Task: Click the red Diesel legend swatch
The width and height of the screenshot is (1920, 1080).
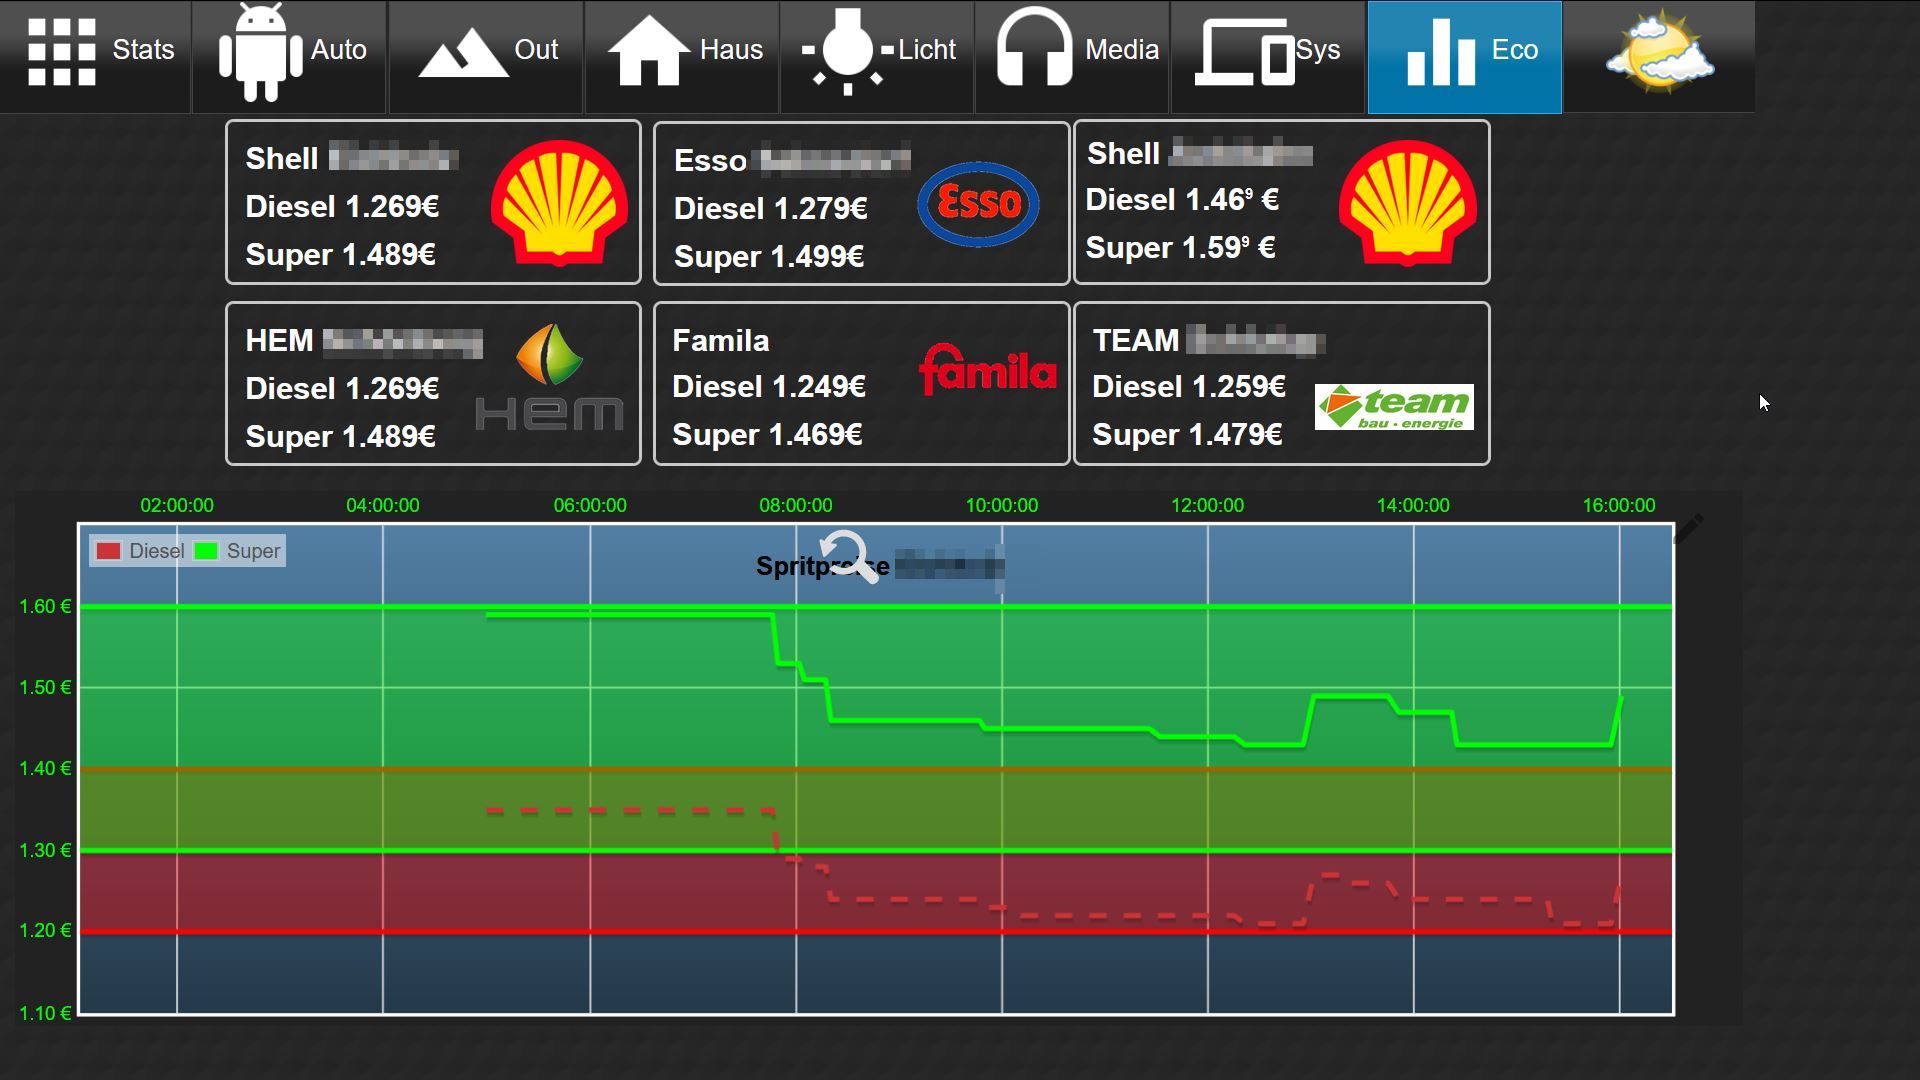Action: pos(108,551)
